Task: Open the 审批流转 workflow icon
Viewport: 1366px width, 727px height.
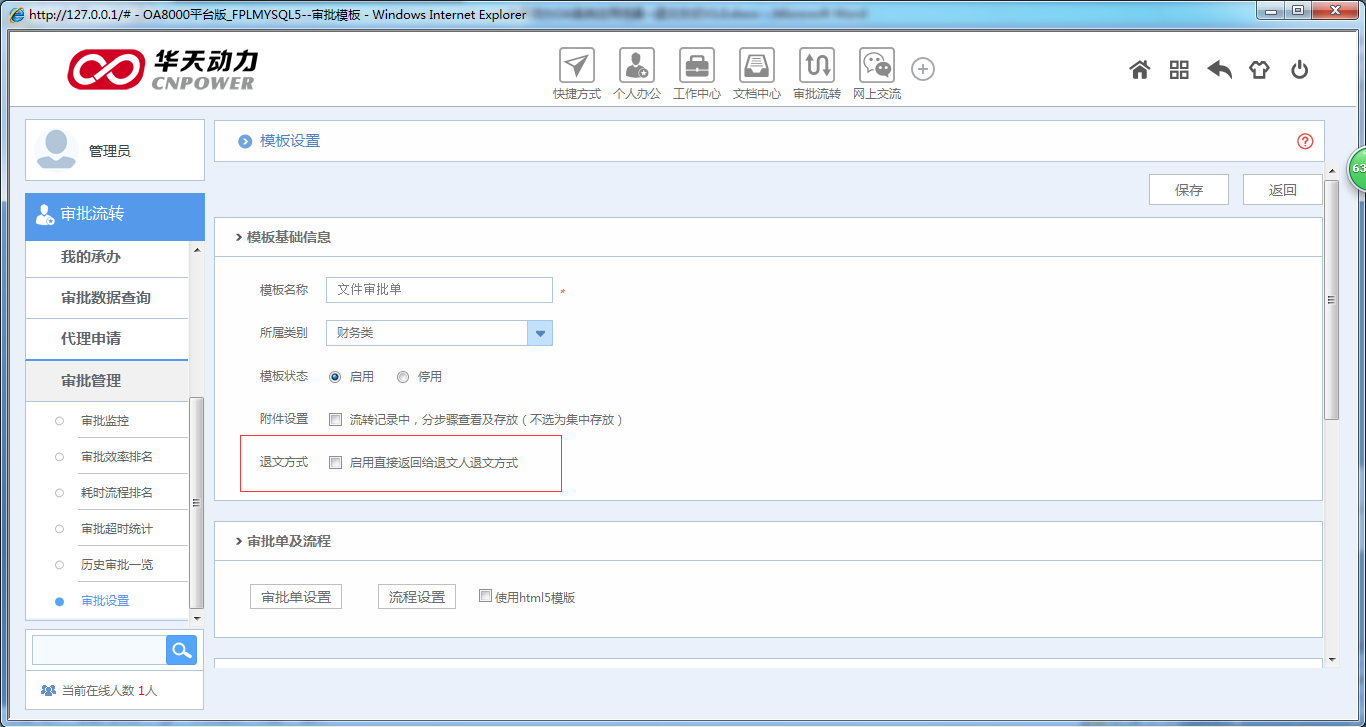Action: (x=817, y=66)
